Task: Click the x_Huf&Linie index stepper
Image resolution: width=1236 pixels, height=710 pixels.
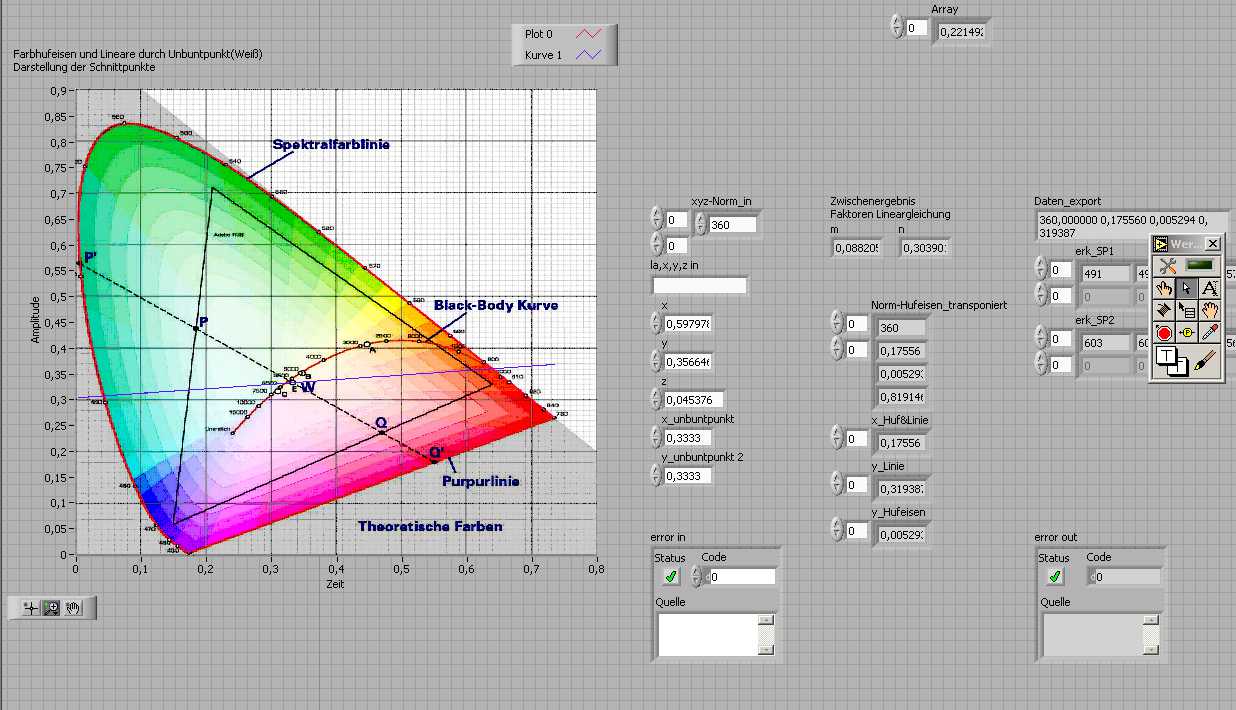Action: coord(836,438)
